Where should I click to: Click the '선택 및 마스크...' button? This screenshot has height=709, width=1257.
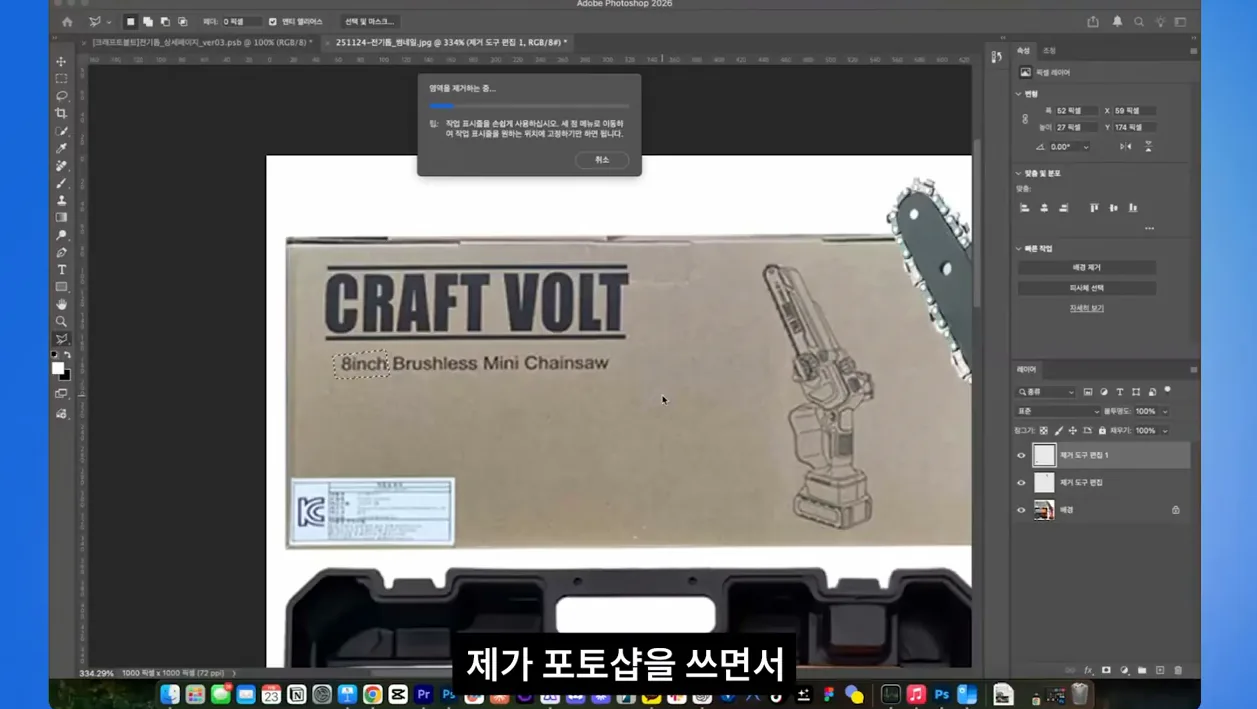click(x=369, y=21)
